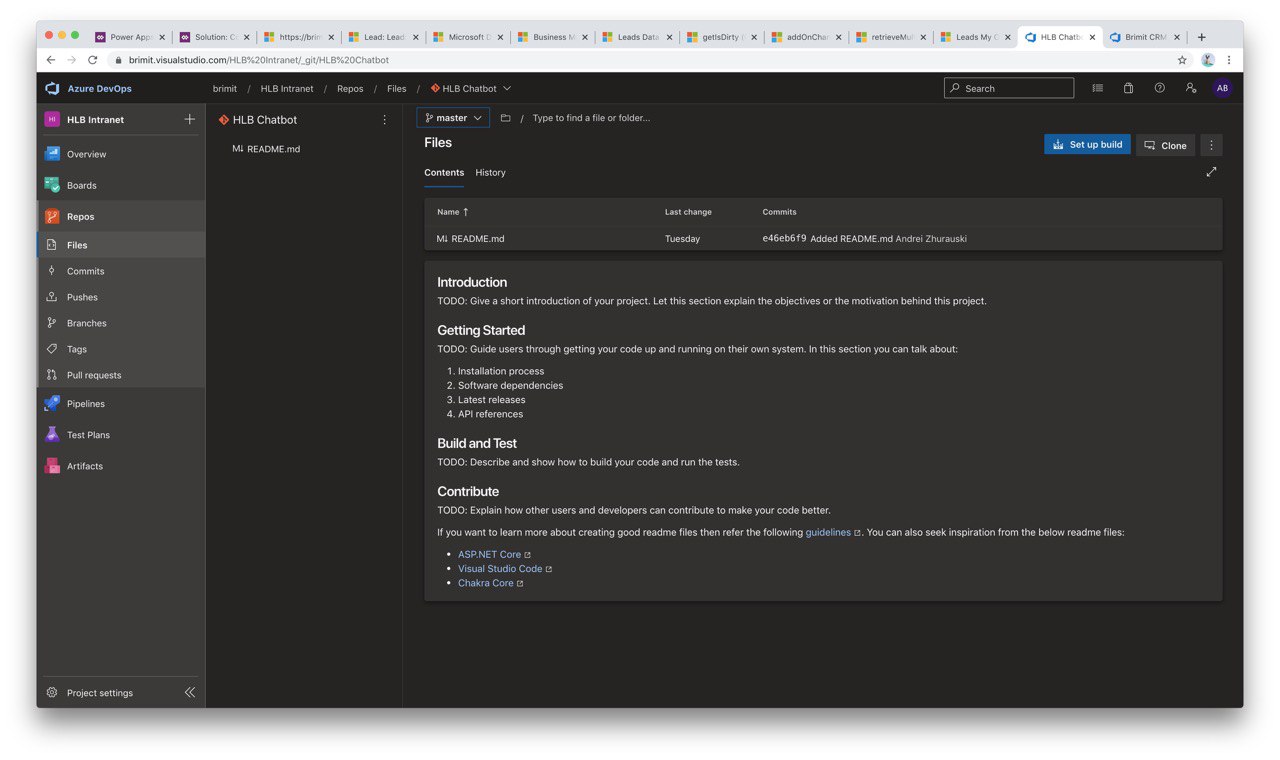The width and height of the screenshot is (1280, 760).
Task: Open the Boards sidebar icon
Action: (53, 185)
